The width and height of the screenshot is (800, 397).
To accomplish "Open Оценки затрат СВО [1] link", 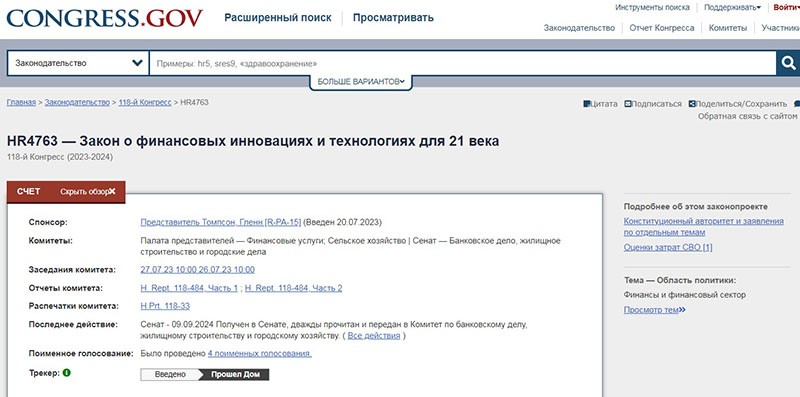I will [x=668, y=247].
